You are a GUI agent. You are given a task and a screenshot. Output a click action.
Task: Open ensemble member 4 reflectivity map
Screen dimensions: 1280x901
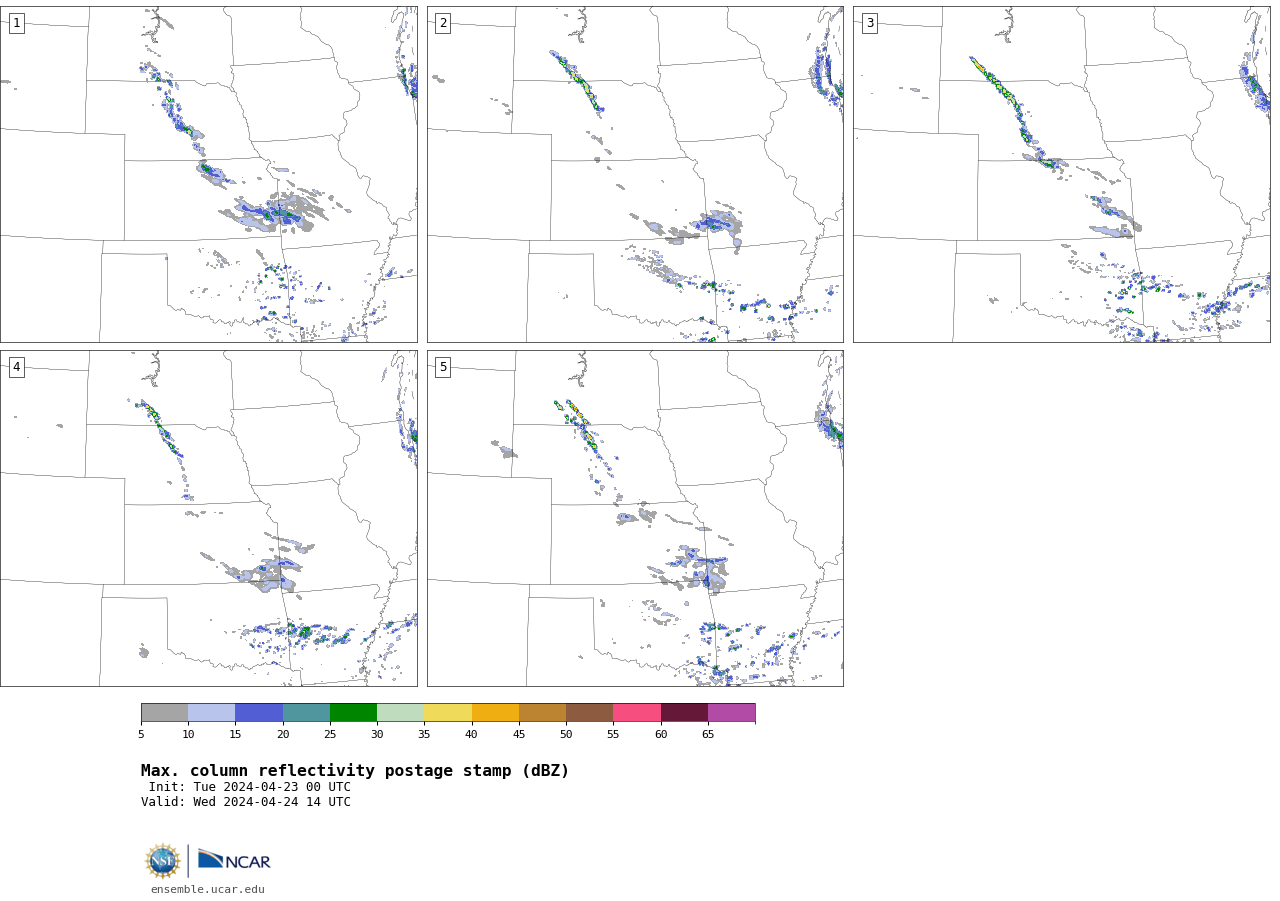tap(208, 518)
